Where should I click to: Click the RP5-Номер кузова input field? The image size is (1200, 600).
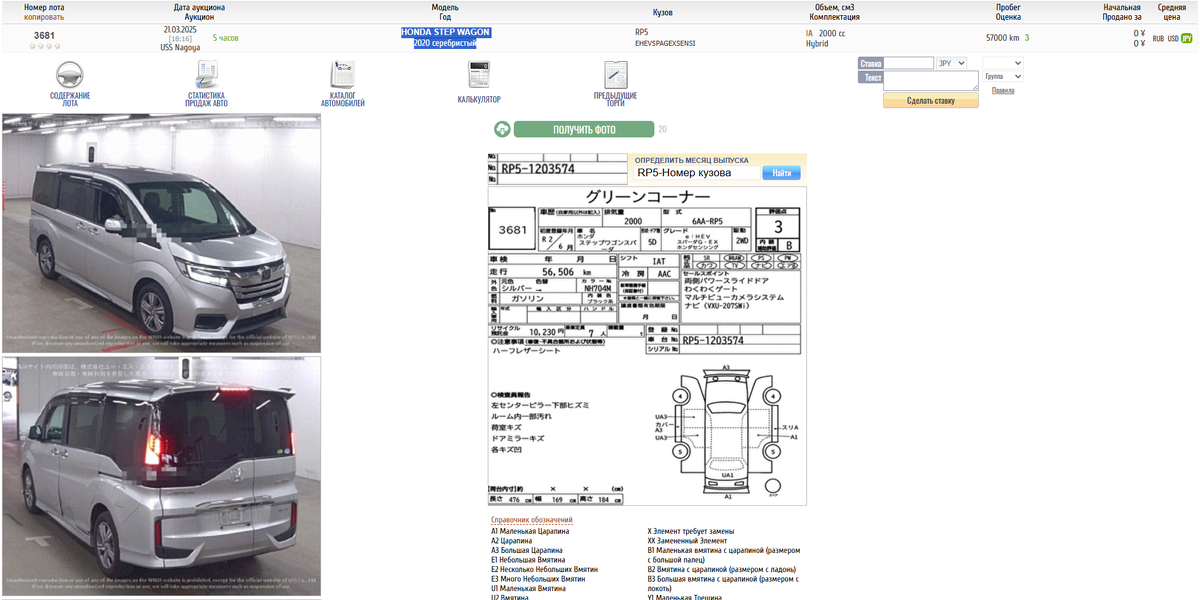tap(696, 173)
